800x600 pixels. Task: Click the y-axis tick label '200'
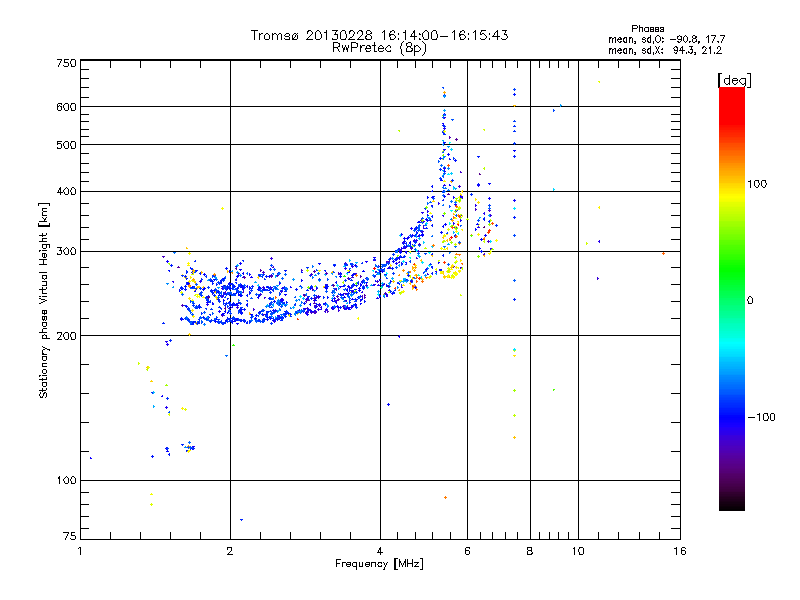click(x=66, y=336)
